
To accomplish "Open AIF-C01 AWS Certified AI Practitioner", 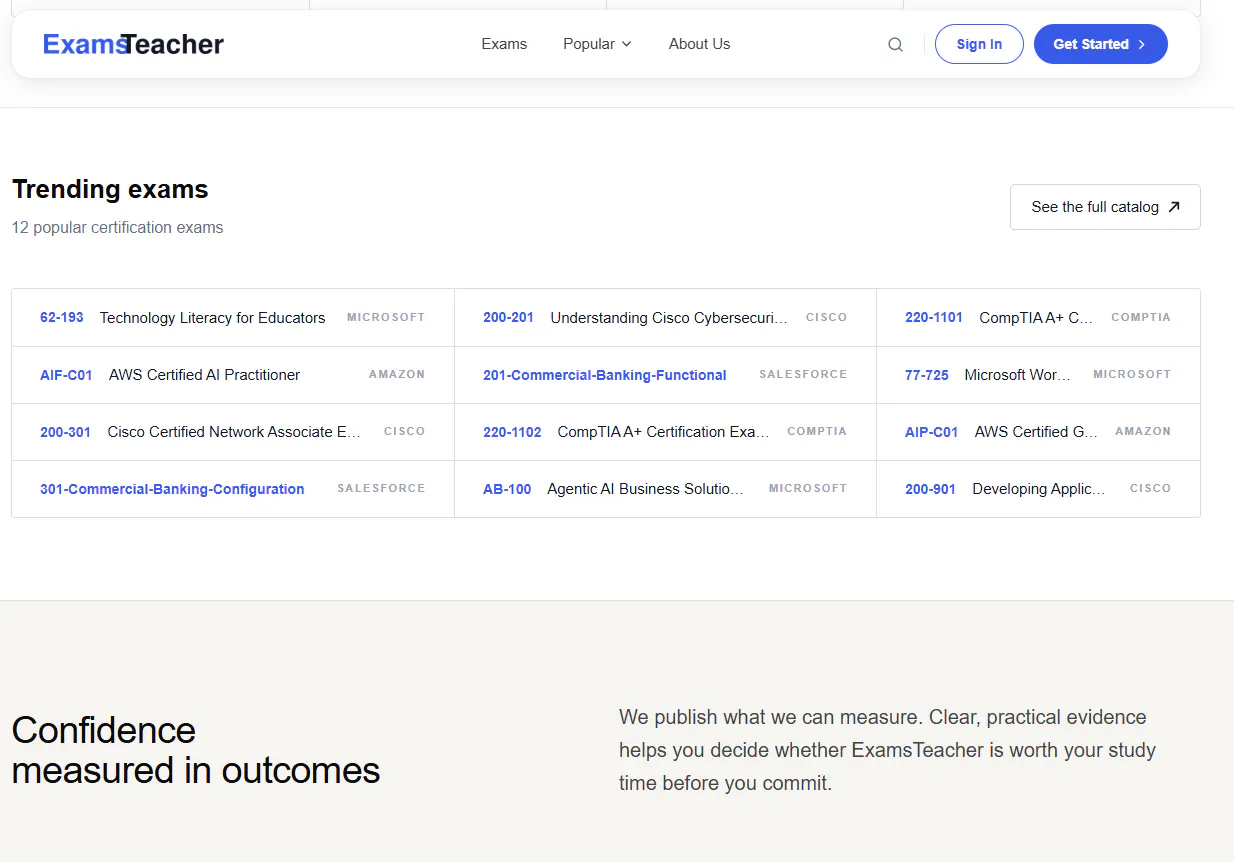I will pos(233,375).
